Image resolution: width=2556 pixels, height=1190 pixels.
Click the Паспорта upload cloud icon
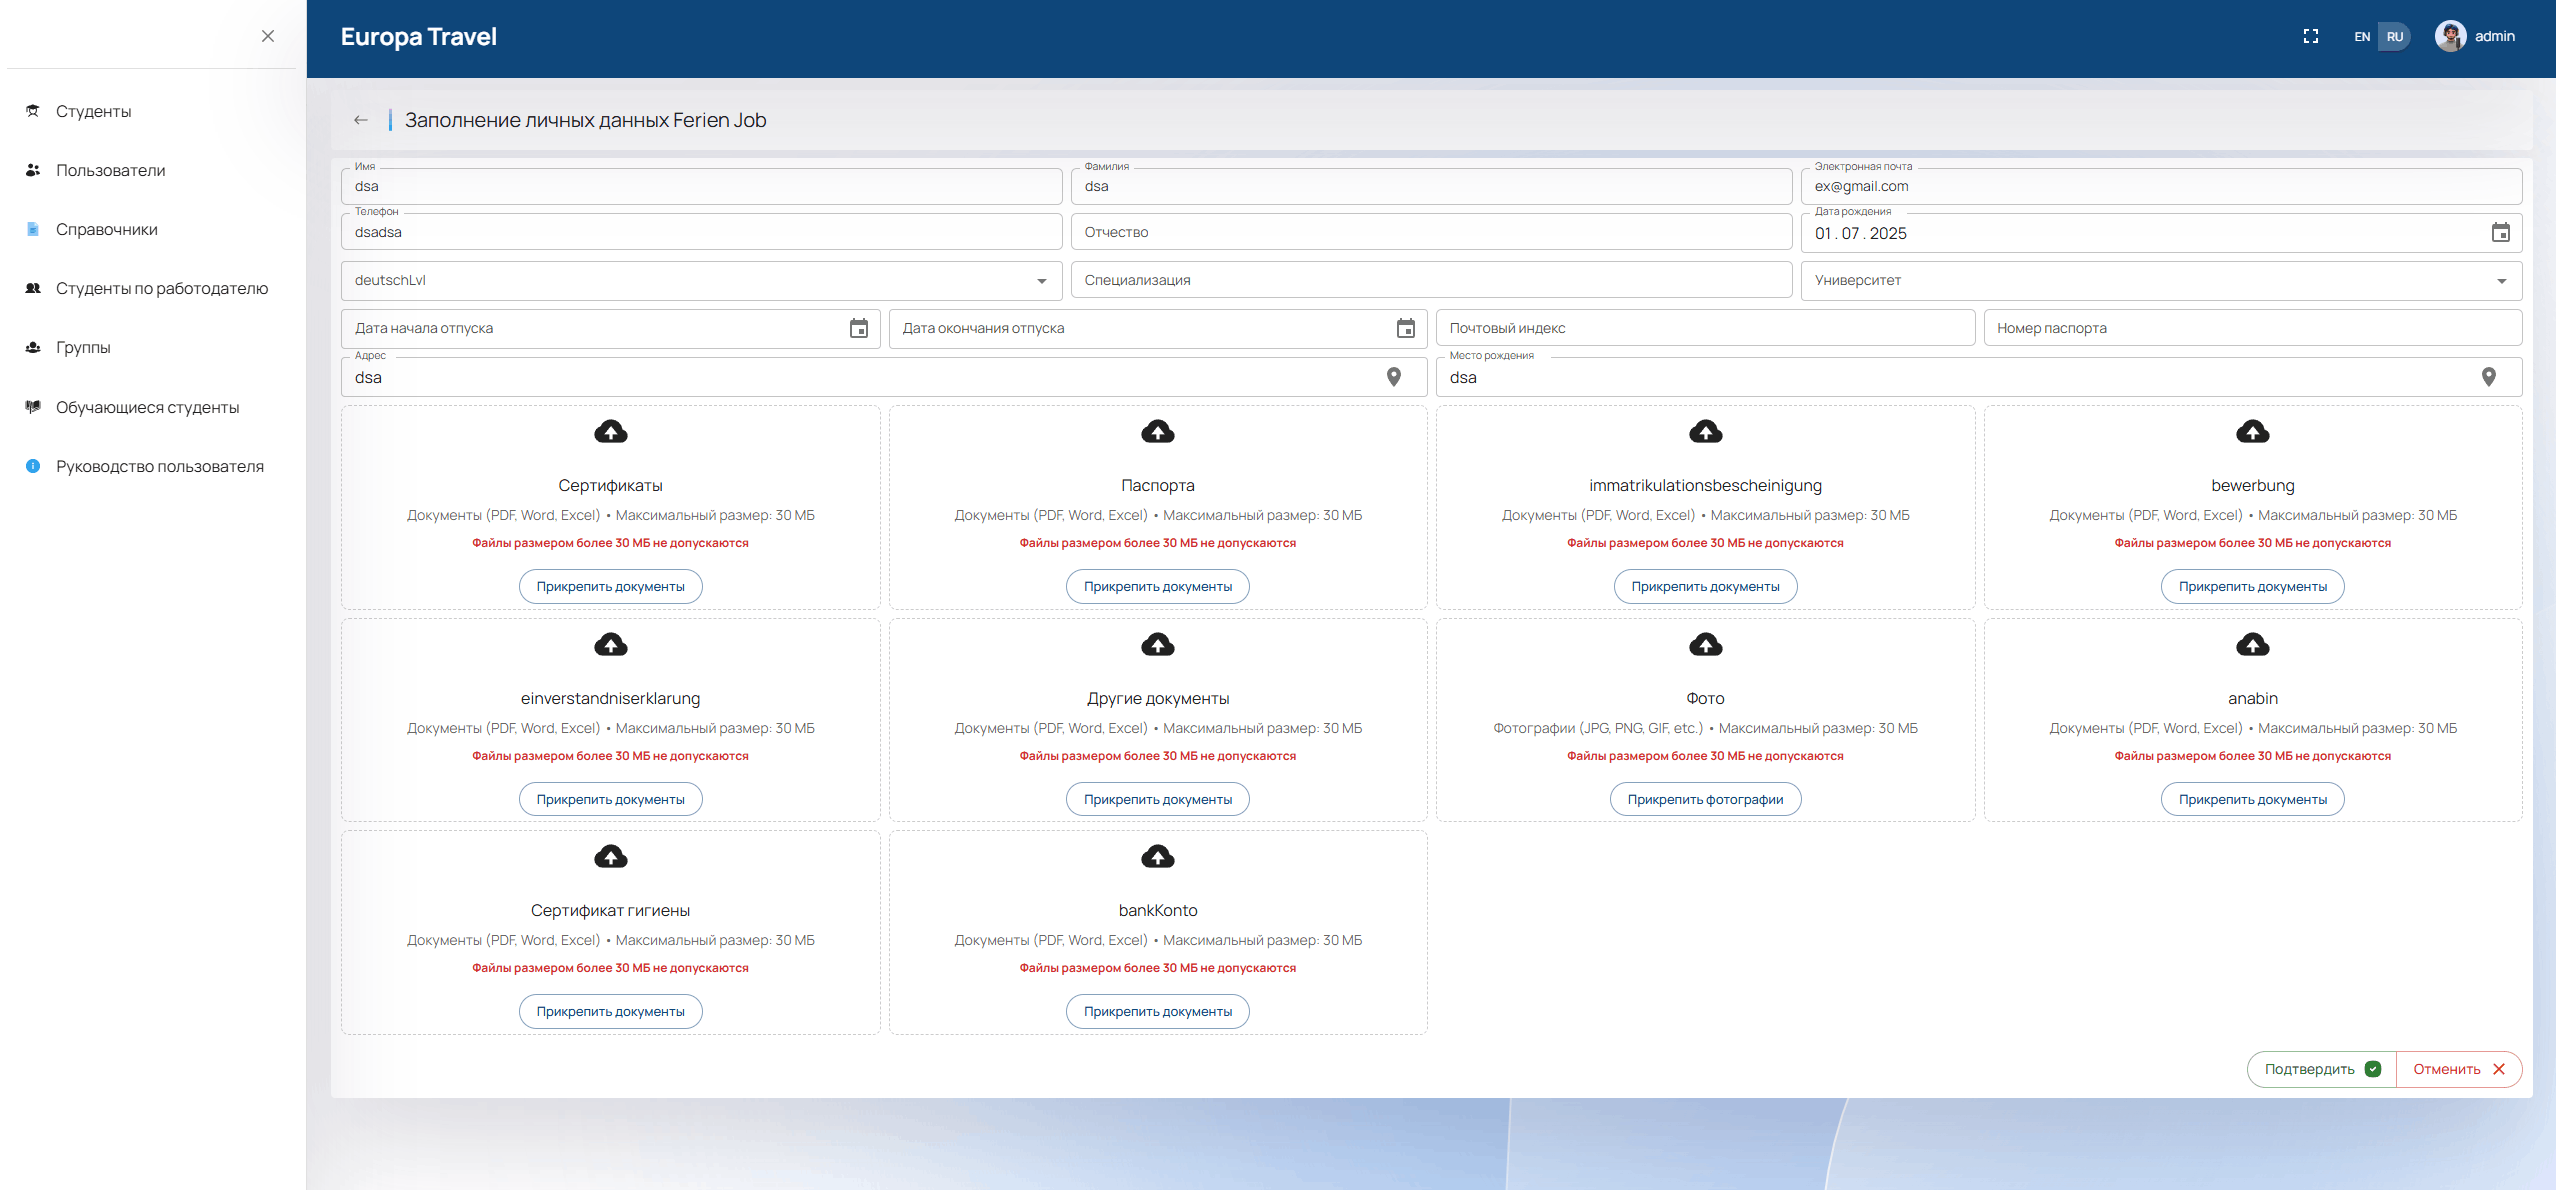click(1158, 432)
